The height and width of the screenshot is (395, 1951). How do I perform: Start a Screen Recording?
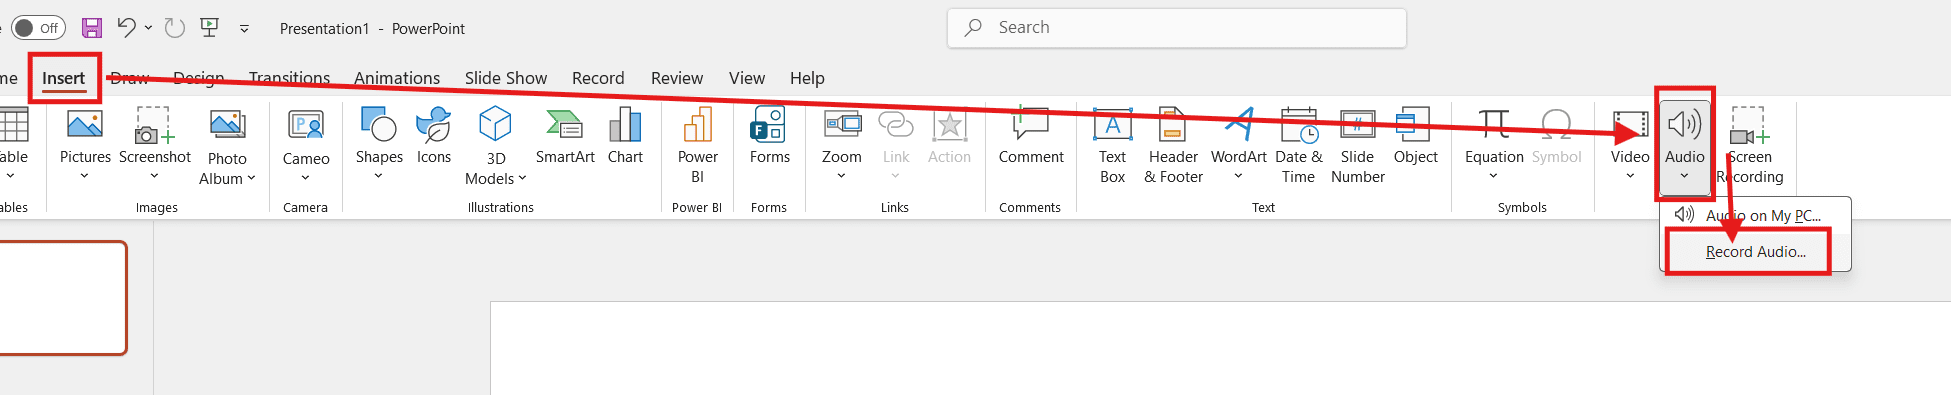1751,146
